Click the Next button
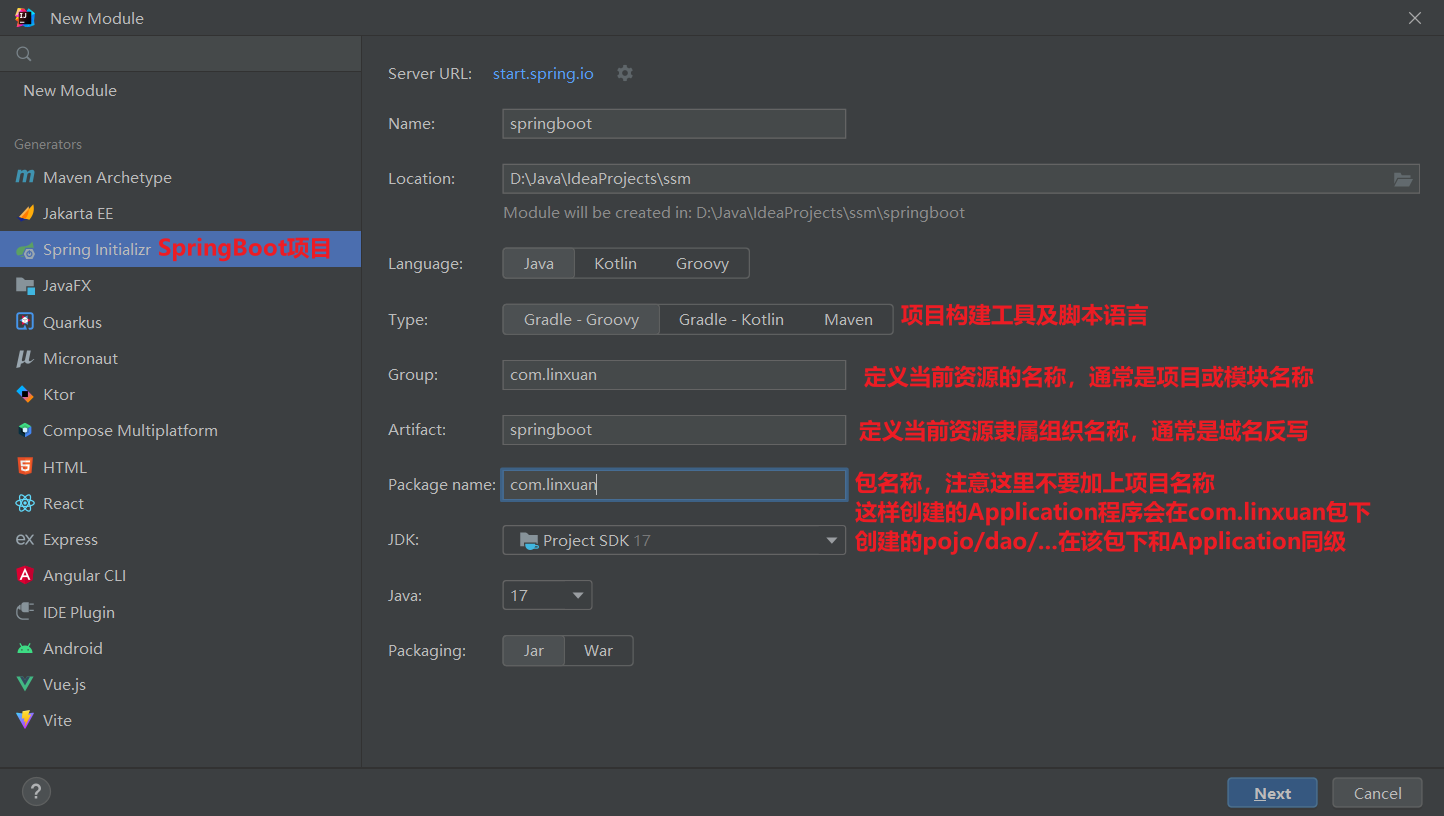 pos(1272,793)
